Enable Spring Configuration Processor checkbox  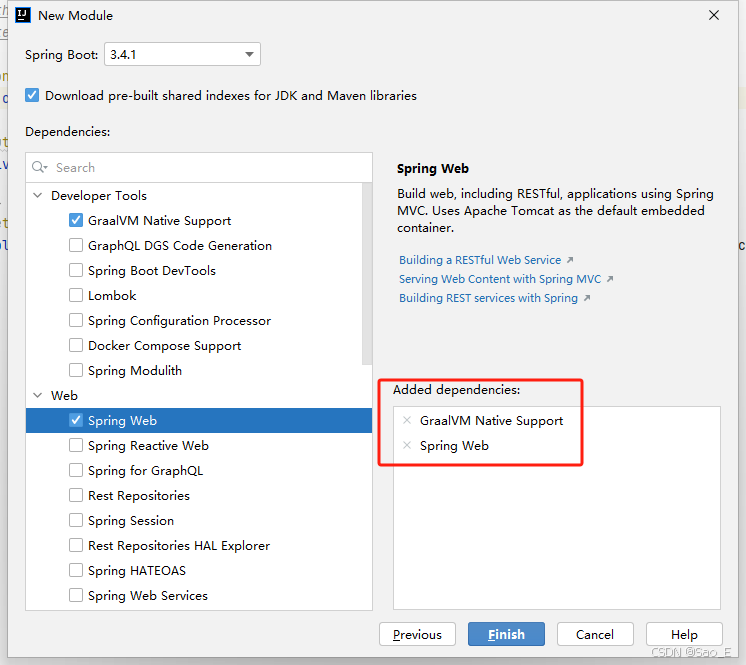(76, 320)
